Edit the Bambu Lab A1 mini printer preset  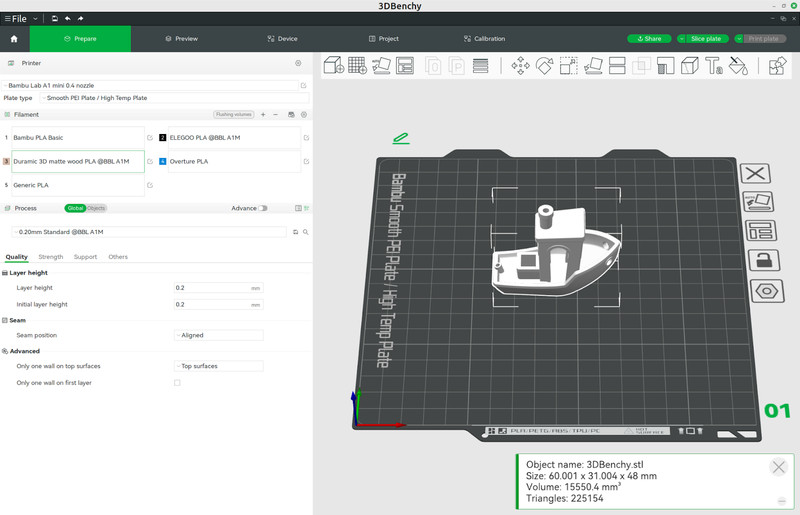point(304,86)
